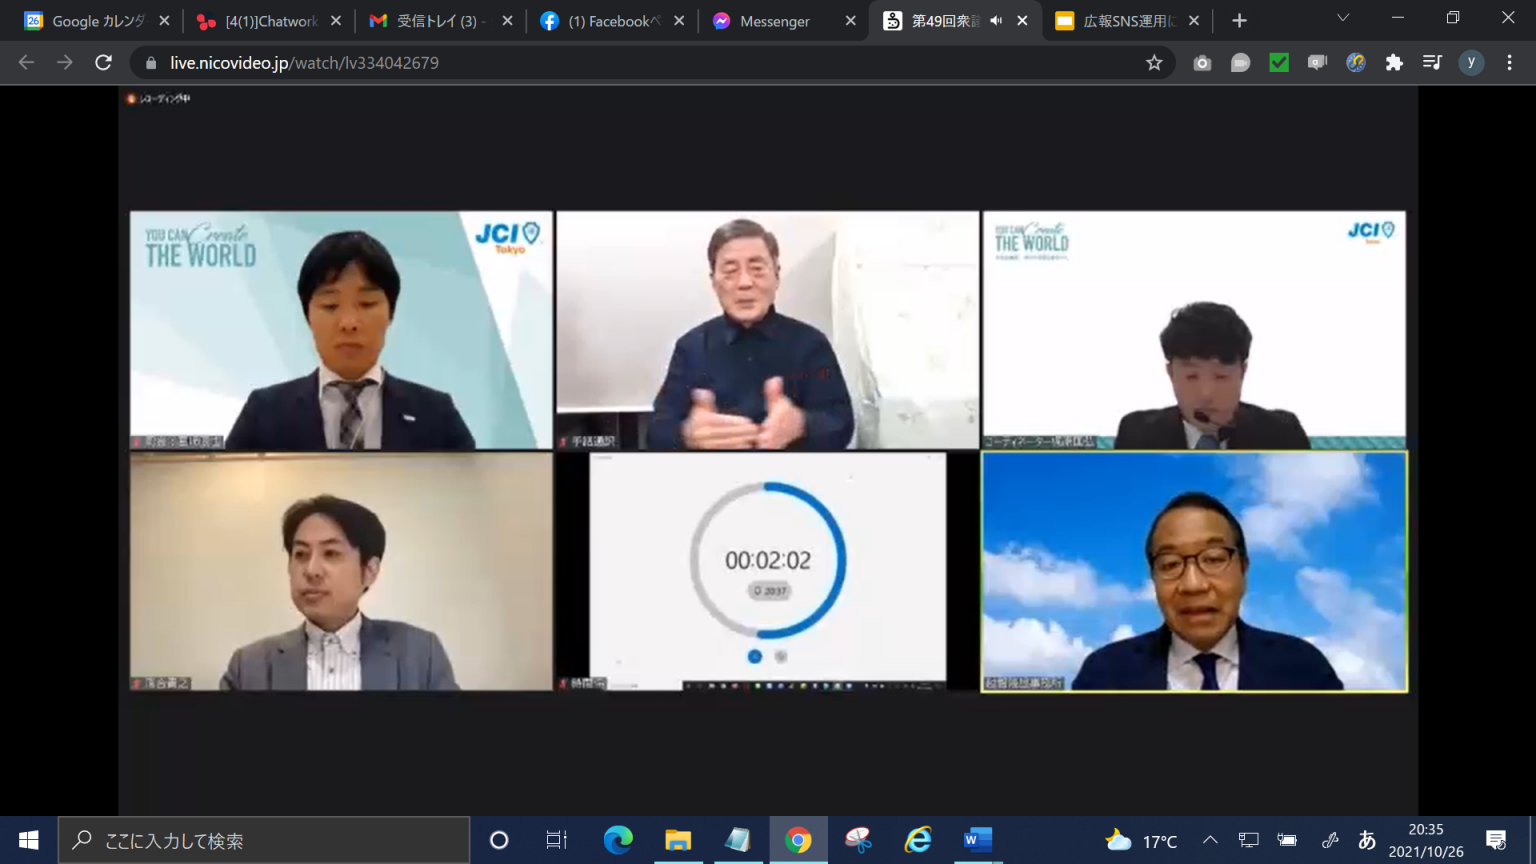
Task: Click the camera screenshot extension icon
Action: pos(1202,63)
